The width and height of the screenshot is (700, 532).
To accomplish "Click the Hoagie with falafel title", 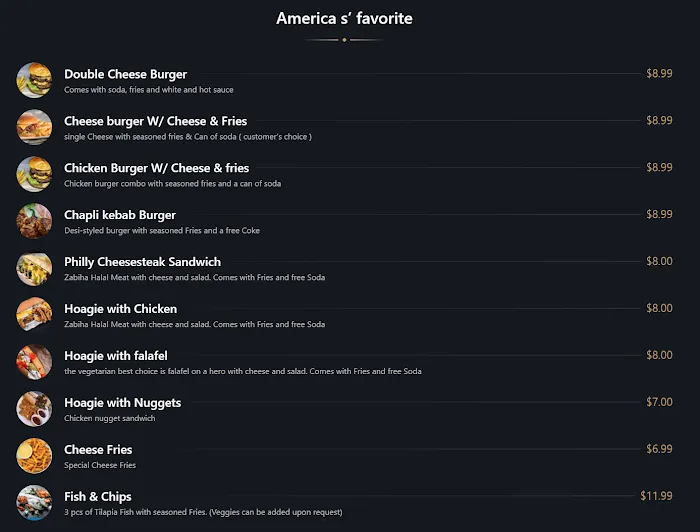I will click(x=115, y=355).
